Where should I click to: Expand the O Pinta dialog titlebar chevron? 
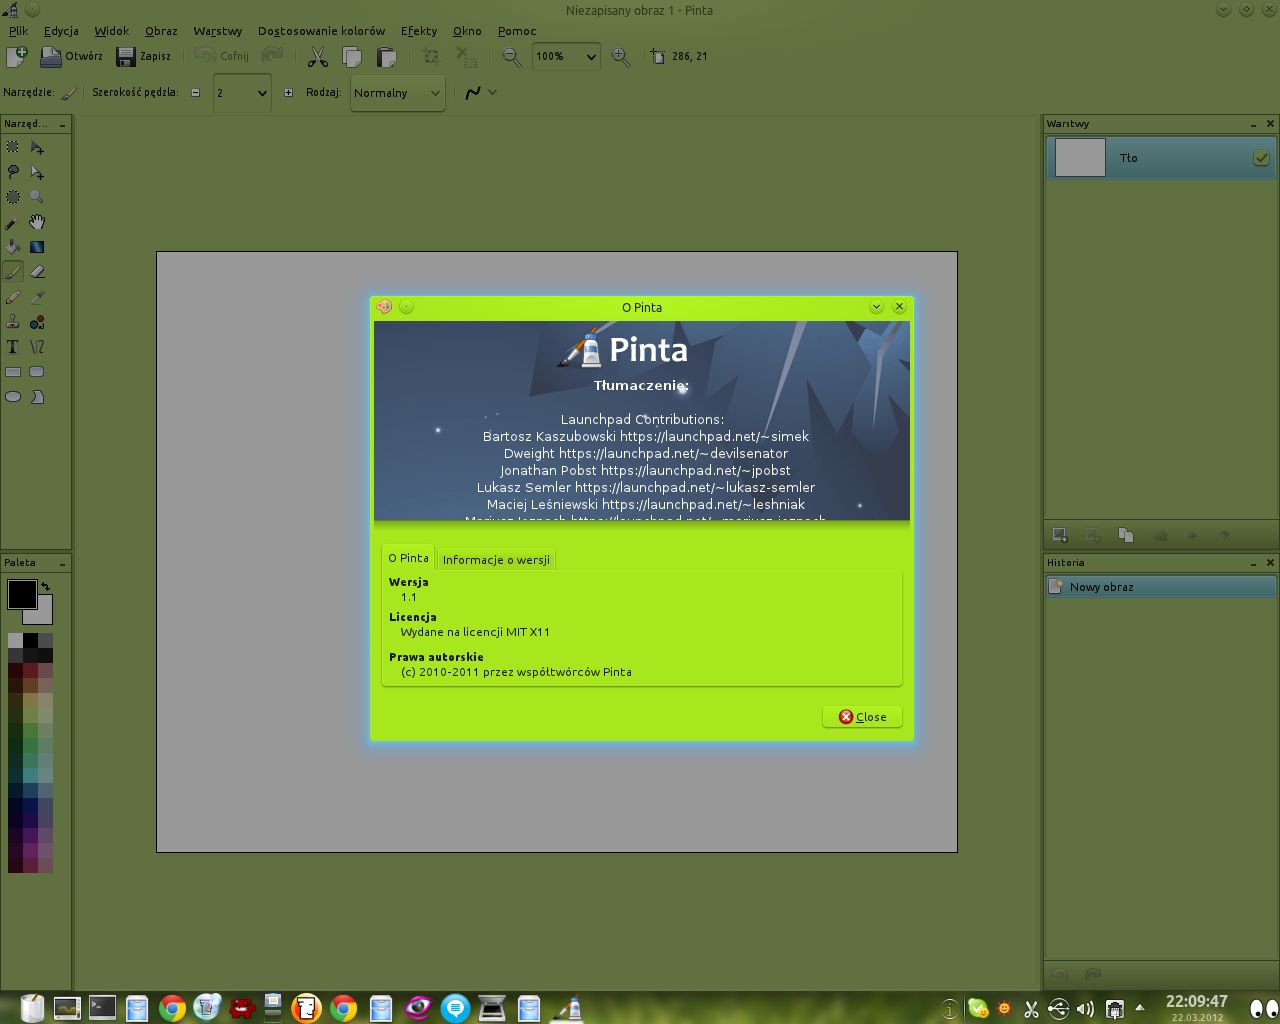point(876,307)
